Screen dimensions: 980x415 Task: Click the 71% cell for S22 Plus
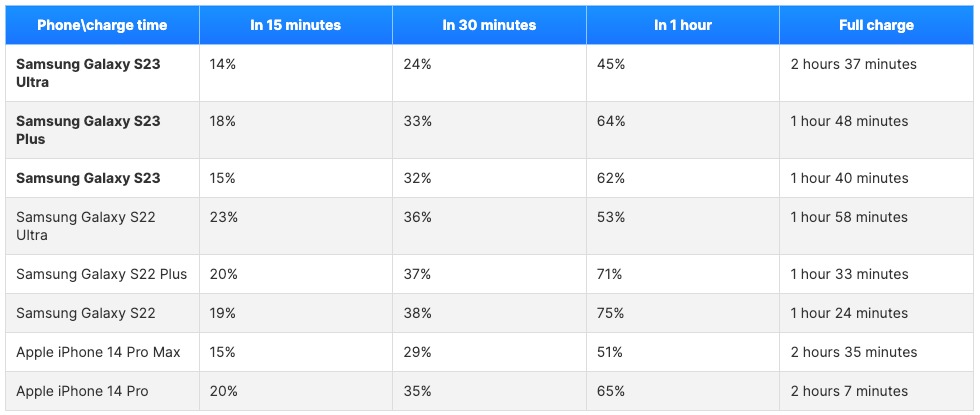coord(610,274)
